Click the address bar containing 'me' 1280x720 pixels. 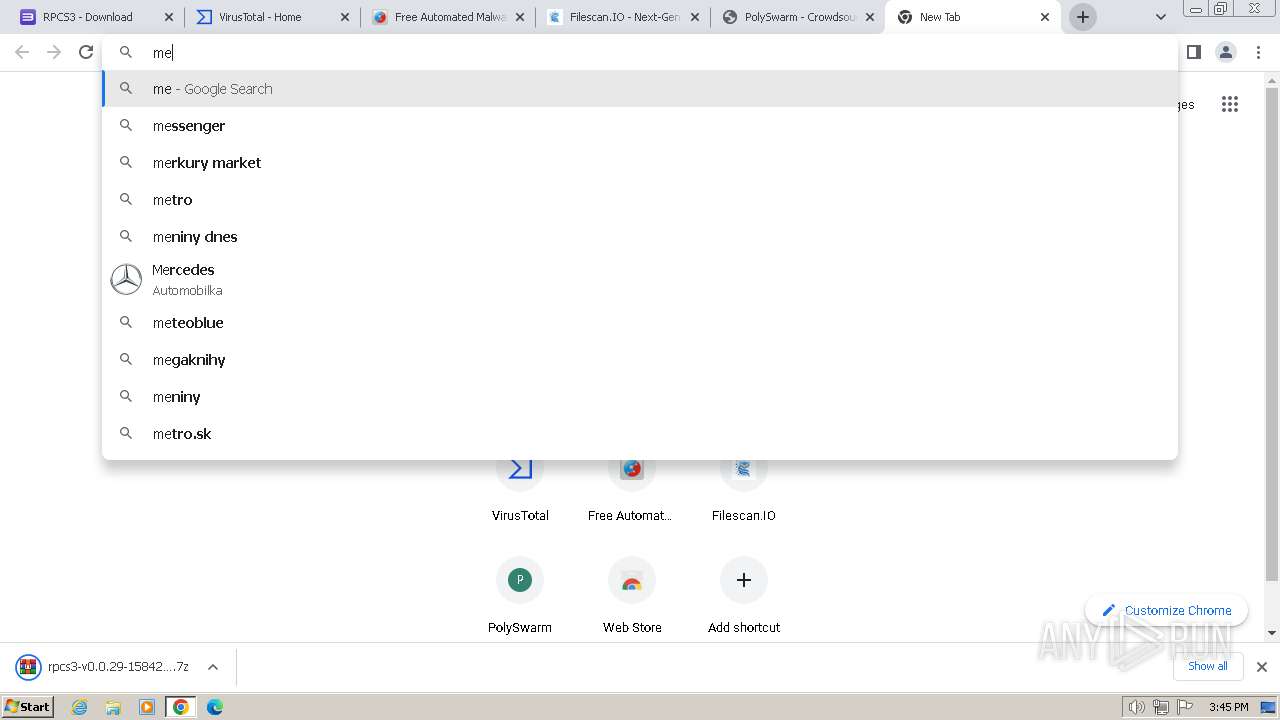[640, 52]
